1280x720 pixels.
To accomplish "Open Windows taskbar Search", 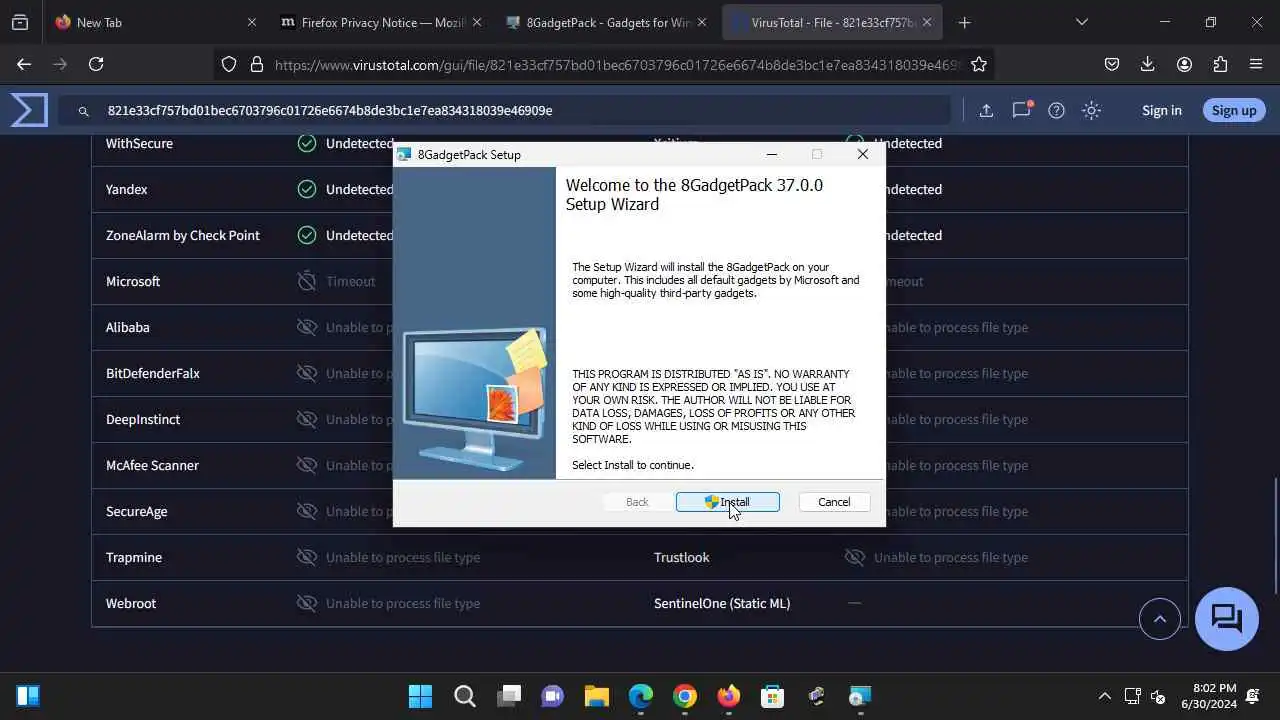I will [x=465, y=696].
